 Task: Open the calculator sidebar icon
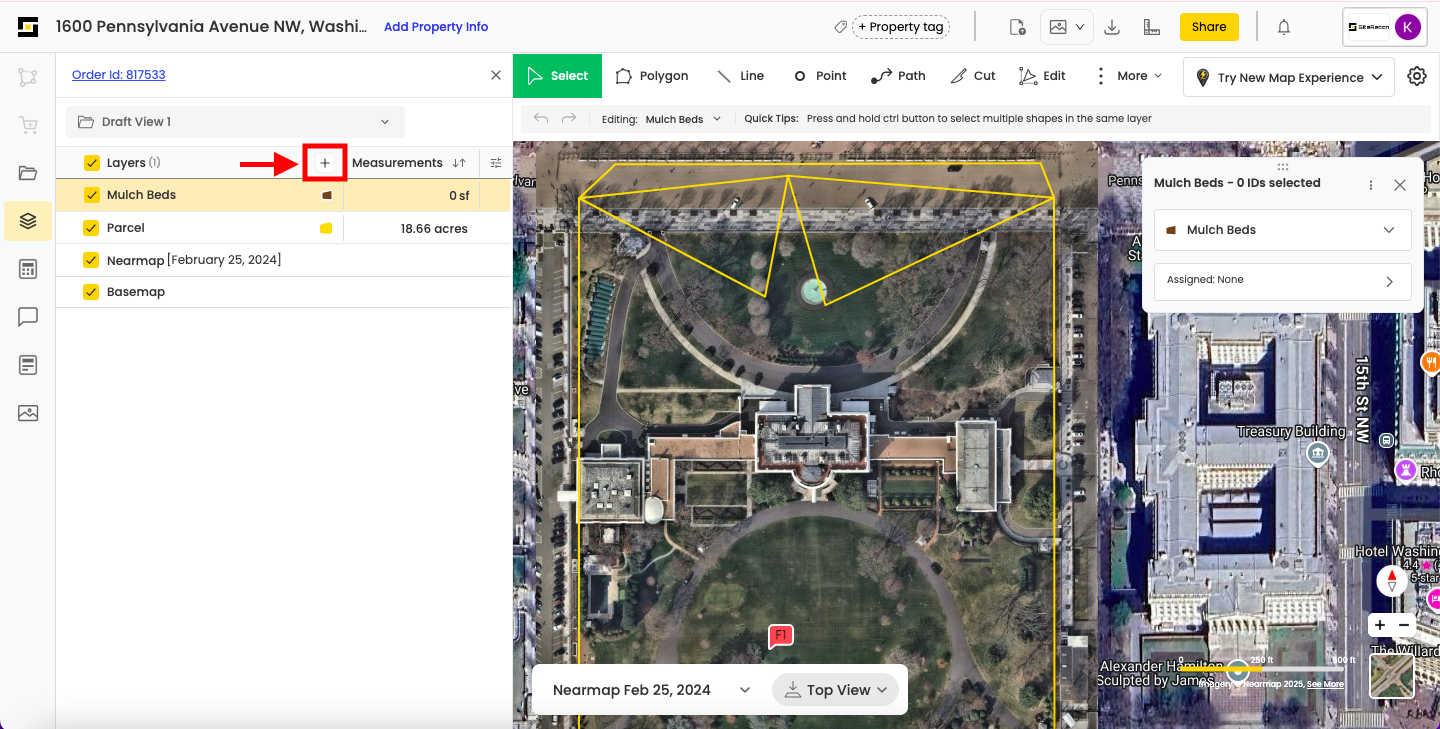(x=28, y=269)
